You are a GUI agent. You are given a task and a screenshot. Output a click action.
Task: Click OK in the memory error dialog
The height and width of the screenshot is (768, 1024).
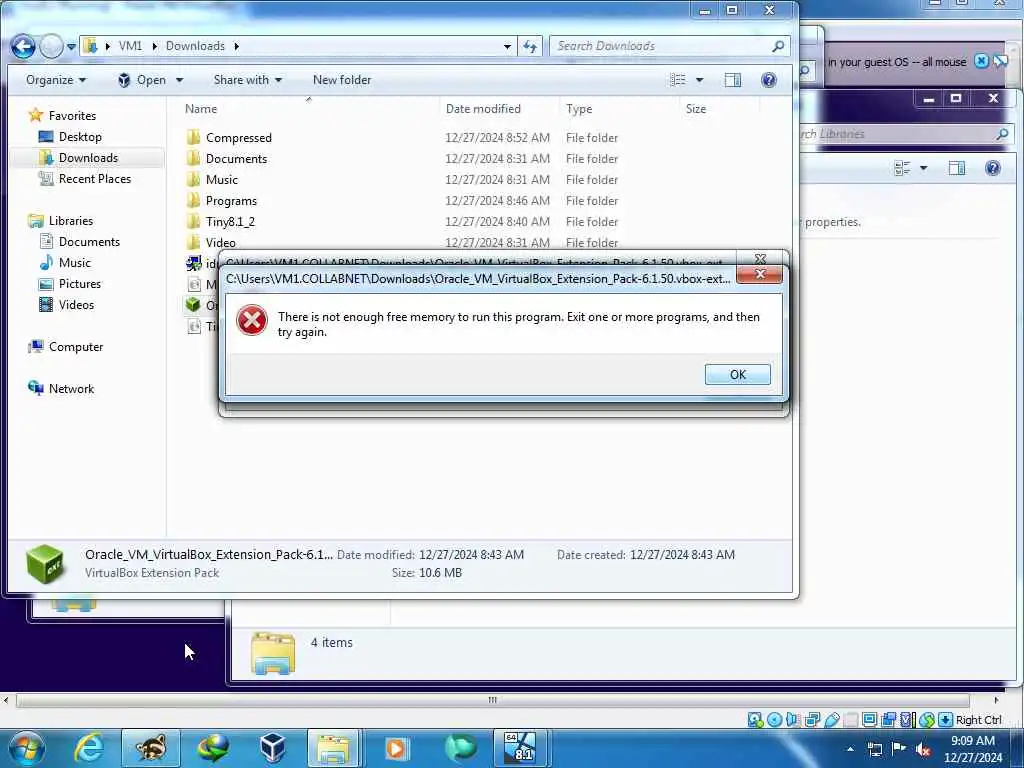[737, 374]
